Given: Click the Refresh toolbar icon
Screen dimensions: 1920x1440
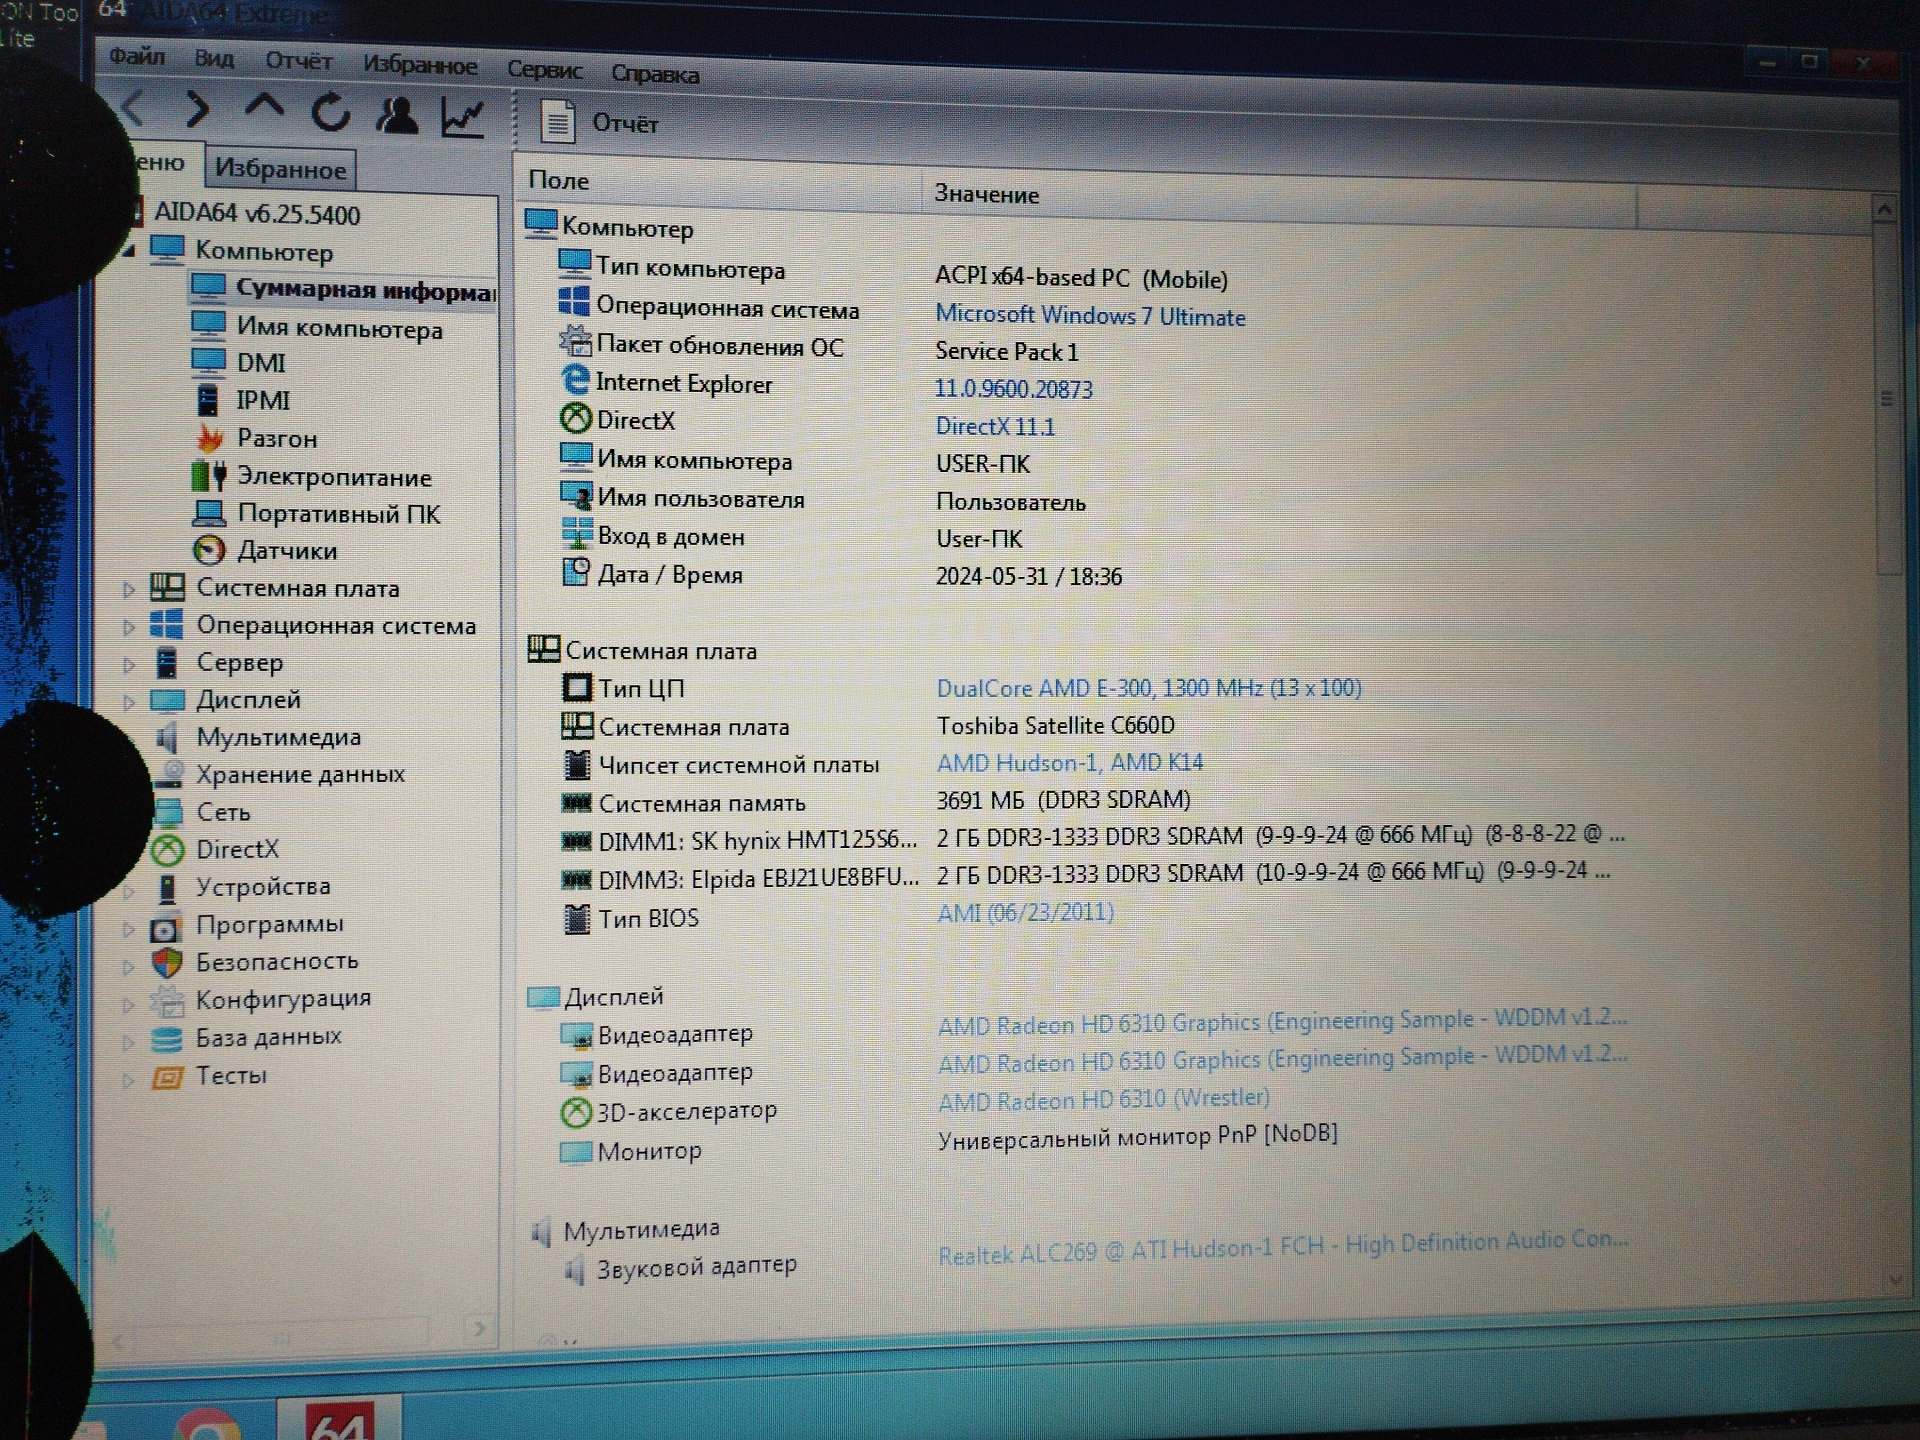Looking at the screenshot, I should click(x=331, y=111).
